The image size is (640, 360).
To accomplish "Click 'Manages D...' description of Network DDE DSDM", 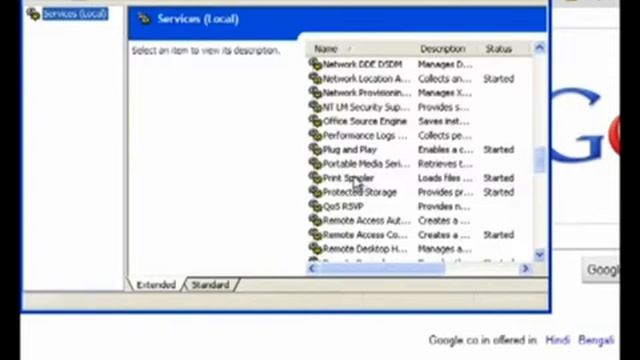I will coord(445,64).
